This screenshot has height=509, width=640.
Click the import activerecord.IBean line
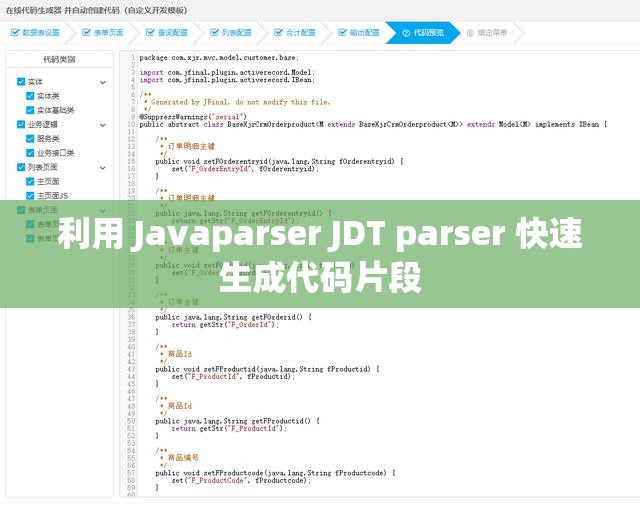click(227, 80)
